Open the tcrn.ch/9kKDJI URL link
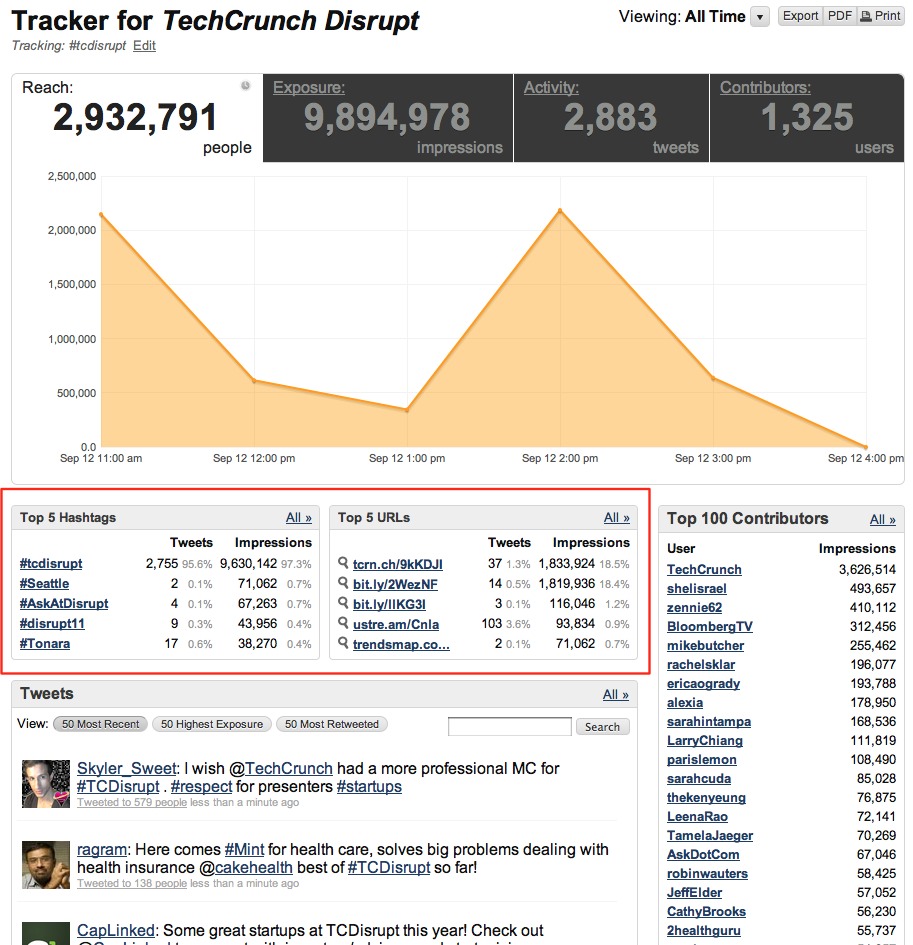This screenshot has height=945, width=913. (398, 564)
